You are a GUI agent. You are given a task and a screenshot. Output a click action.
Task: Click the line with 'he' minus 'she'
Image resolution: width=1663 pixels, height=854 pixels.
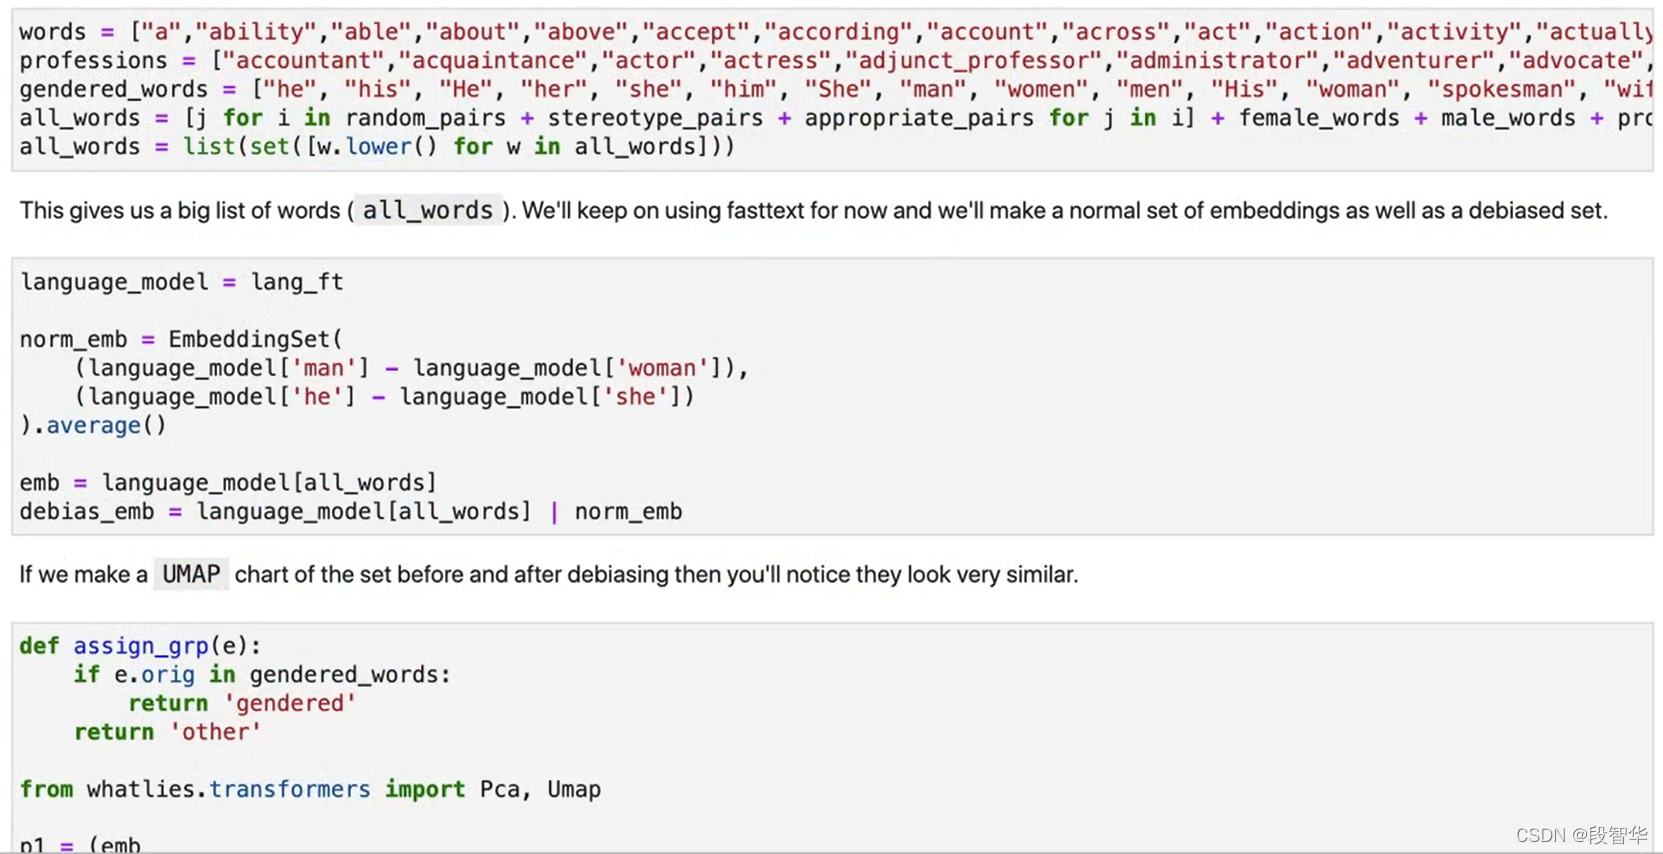tap(384, 397)
